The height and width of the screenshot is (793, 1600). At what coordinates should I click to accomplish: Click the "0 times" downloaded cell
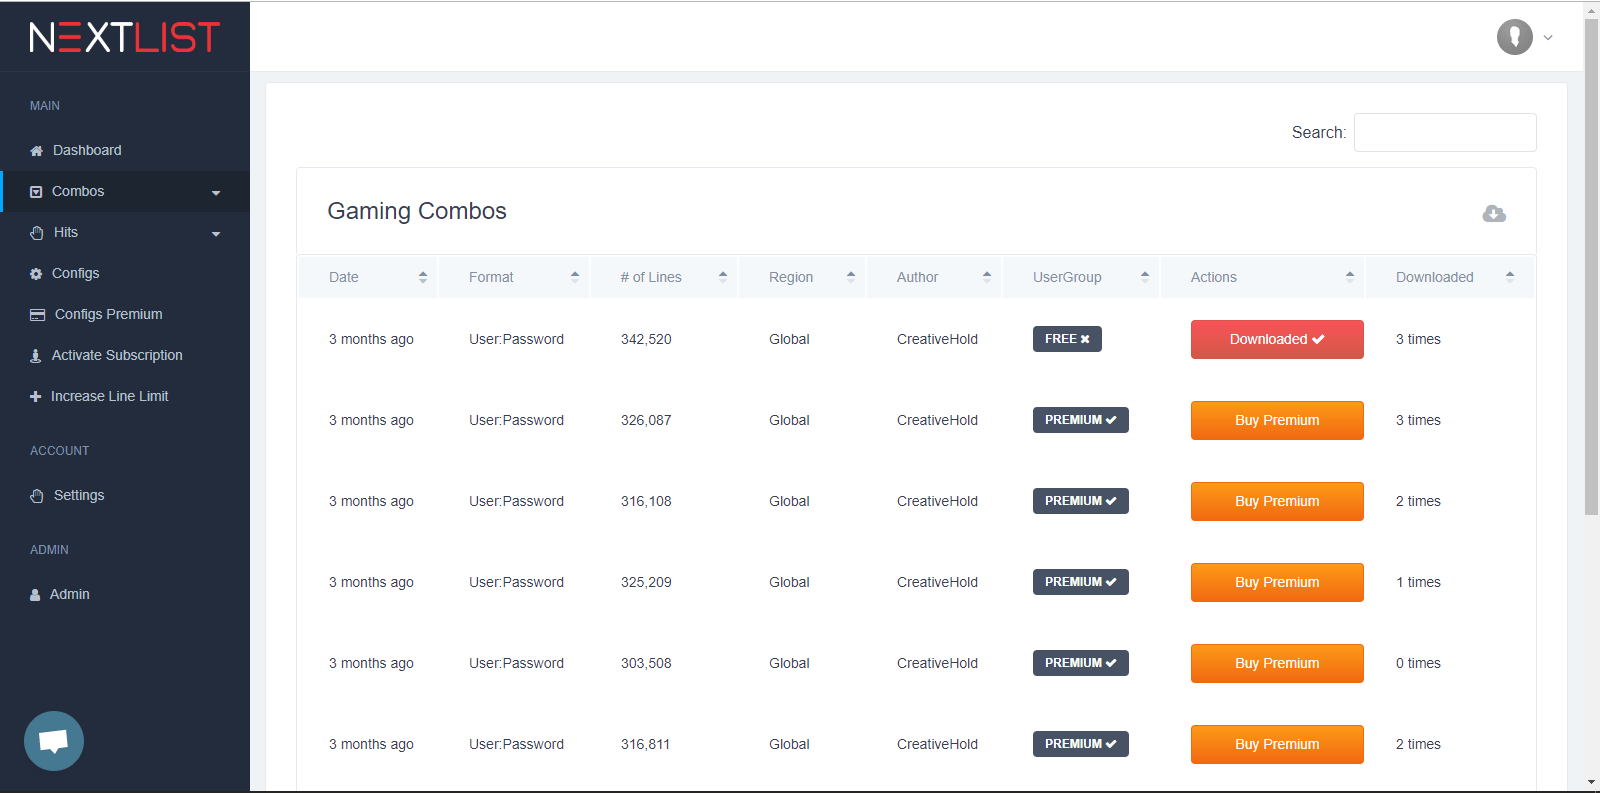(x=1418, y=663)
